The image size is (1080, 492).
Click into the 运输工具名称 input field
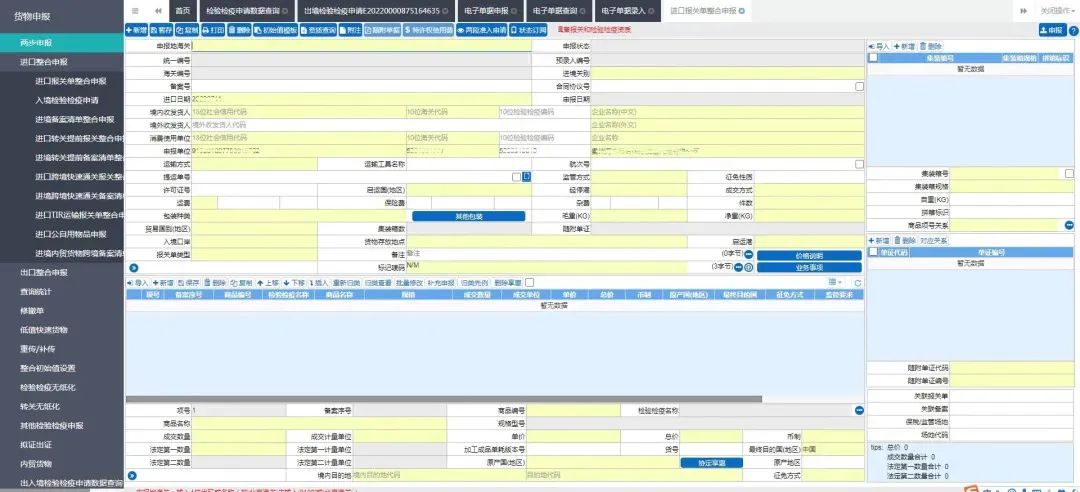(x=469, y=164)
